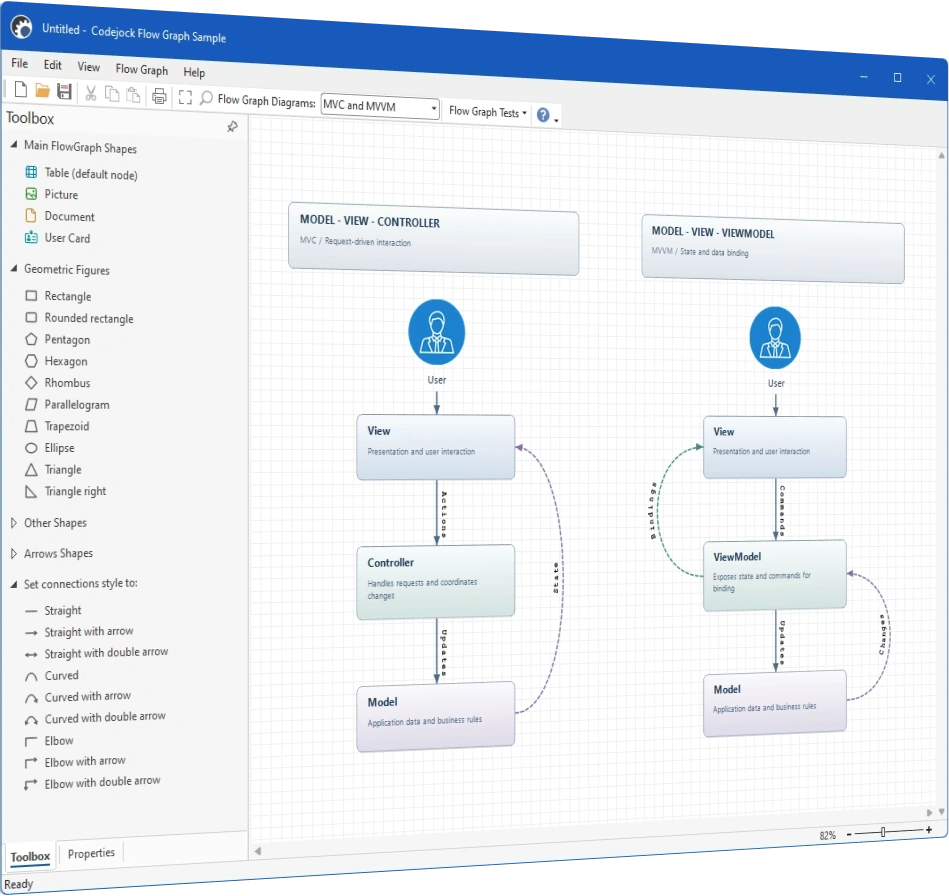Click the Save diskette toolbar icon
The height and width of the screenshot is (896, 949).
point(64,91)
